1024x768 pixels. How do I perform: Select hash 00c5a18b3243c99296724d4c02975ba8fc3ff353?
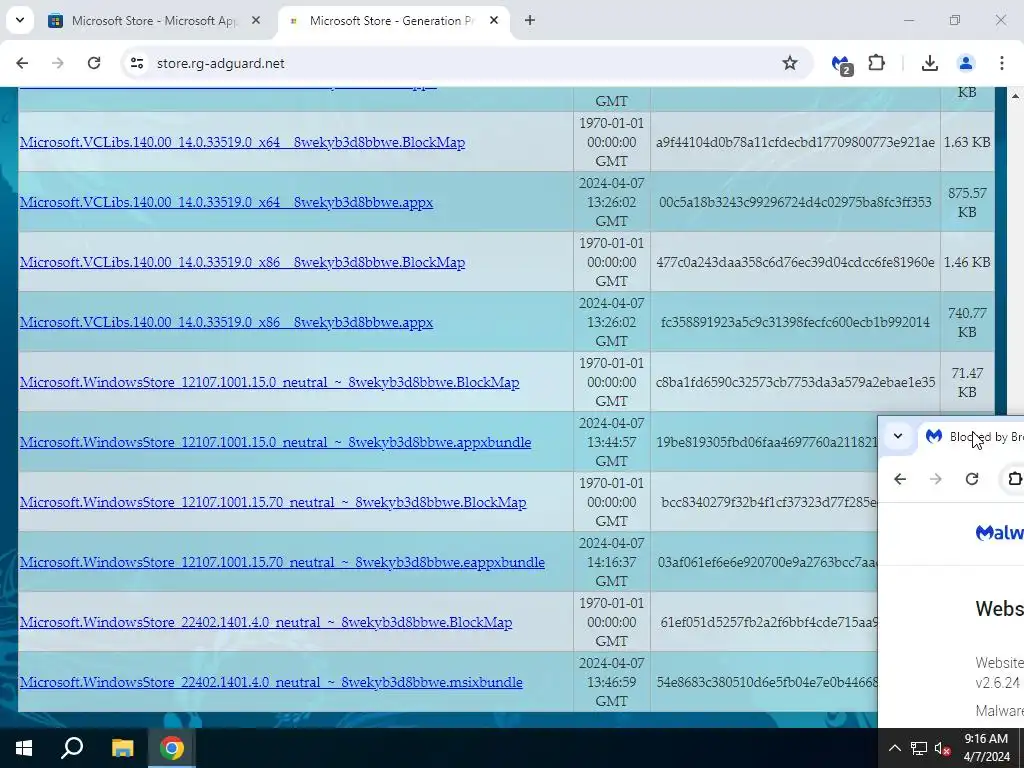coord(795,202)
